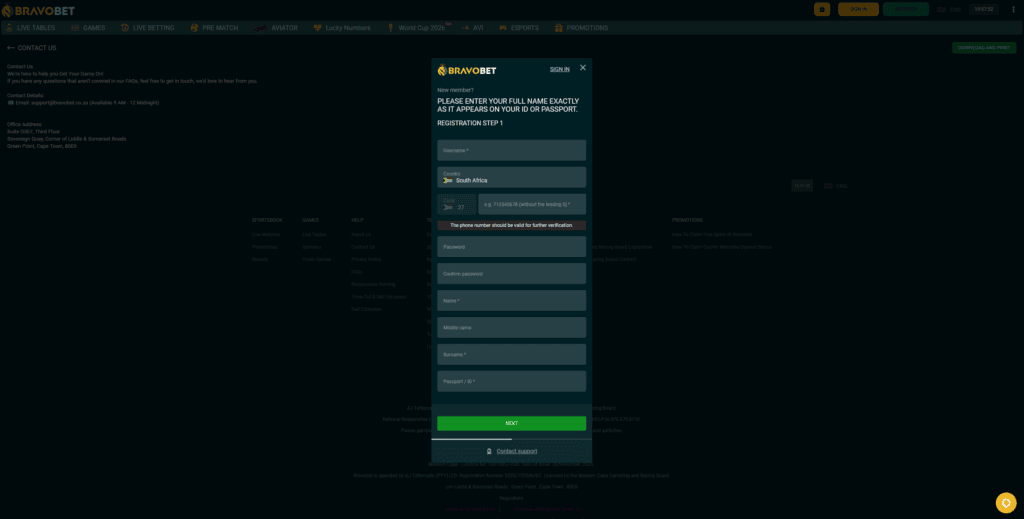Close the registration dialog with the X
The image size is (1024, 519).
583,68
